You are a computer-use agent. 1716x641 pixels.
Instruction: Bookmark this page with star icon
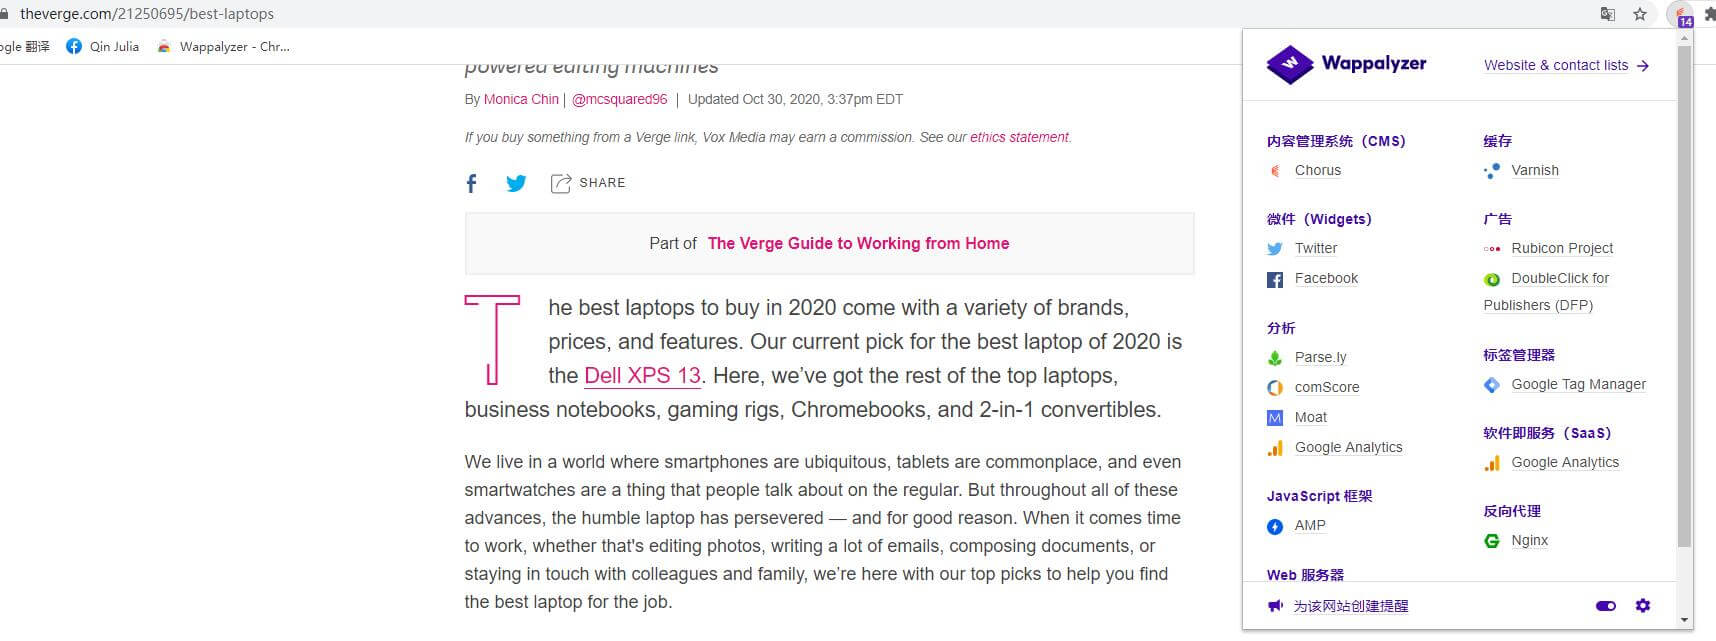1640,14
